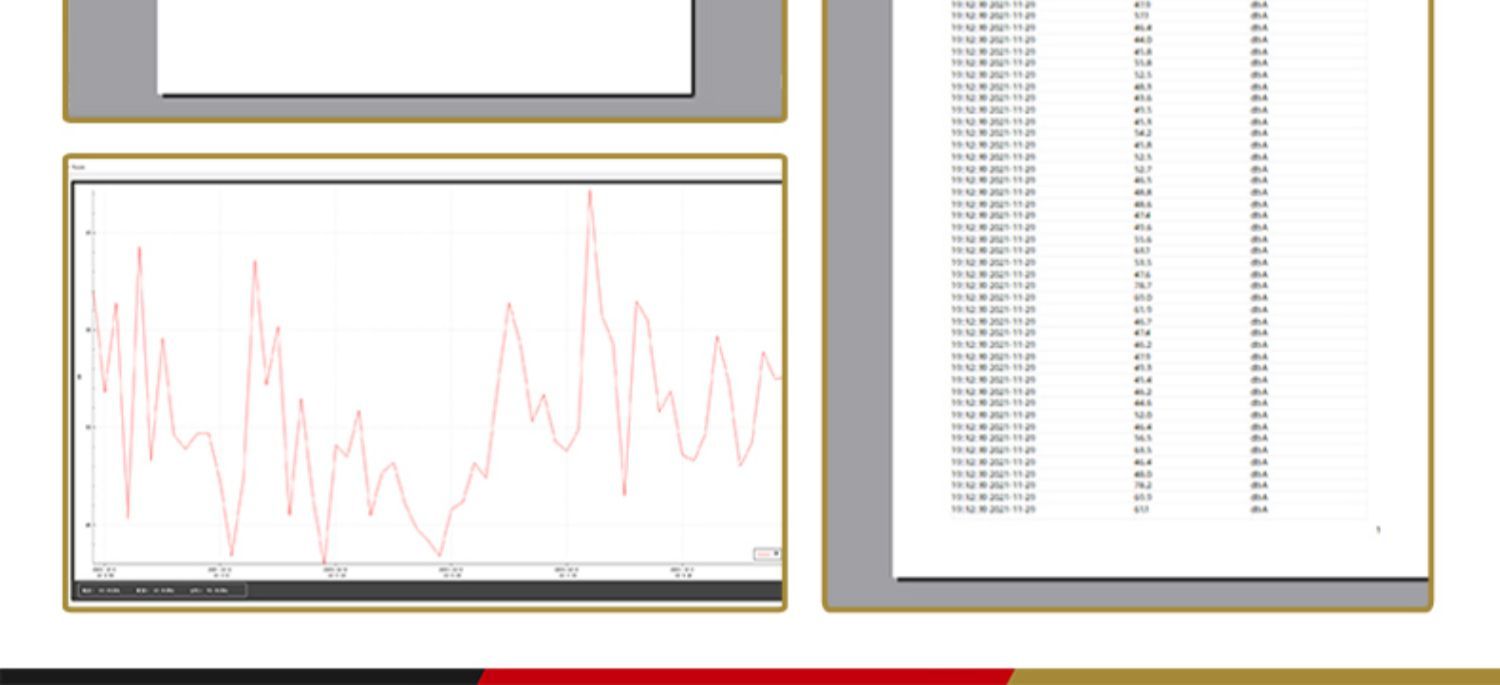Select the third reading in the chart status bar
Image resolution: width=1500 pixels, height=685 pixels.
click(x=210, y=590)
